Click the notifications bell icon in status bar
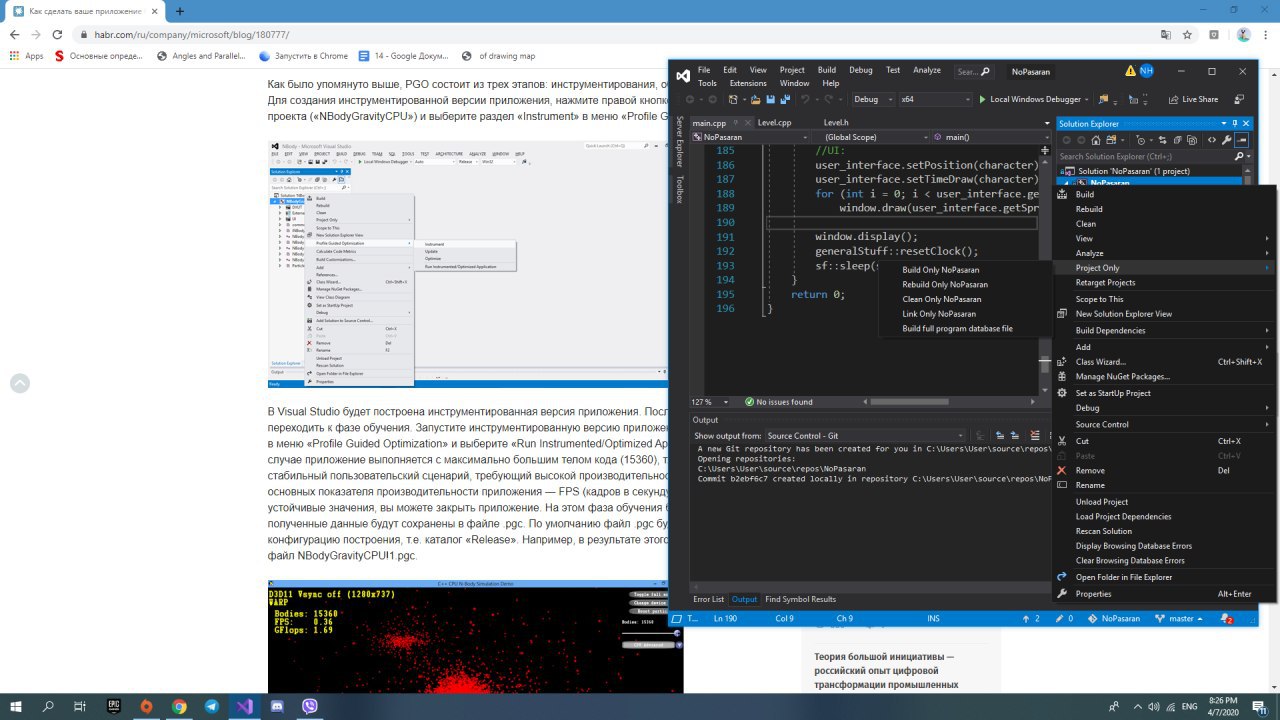Viewport: 1280px width, 720px height. (1227, 619)
